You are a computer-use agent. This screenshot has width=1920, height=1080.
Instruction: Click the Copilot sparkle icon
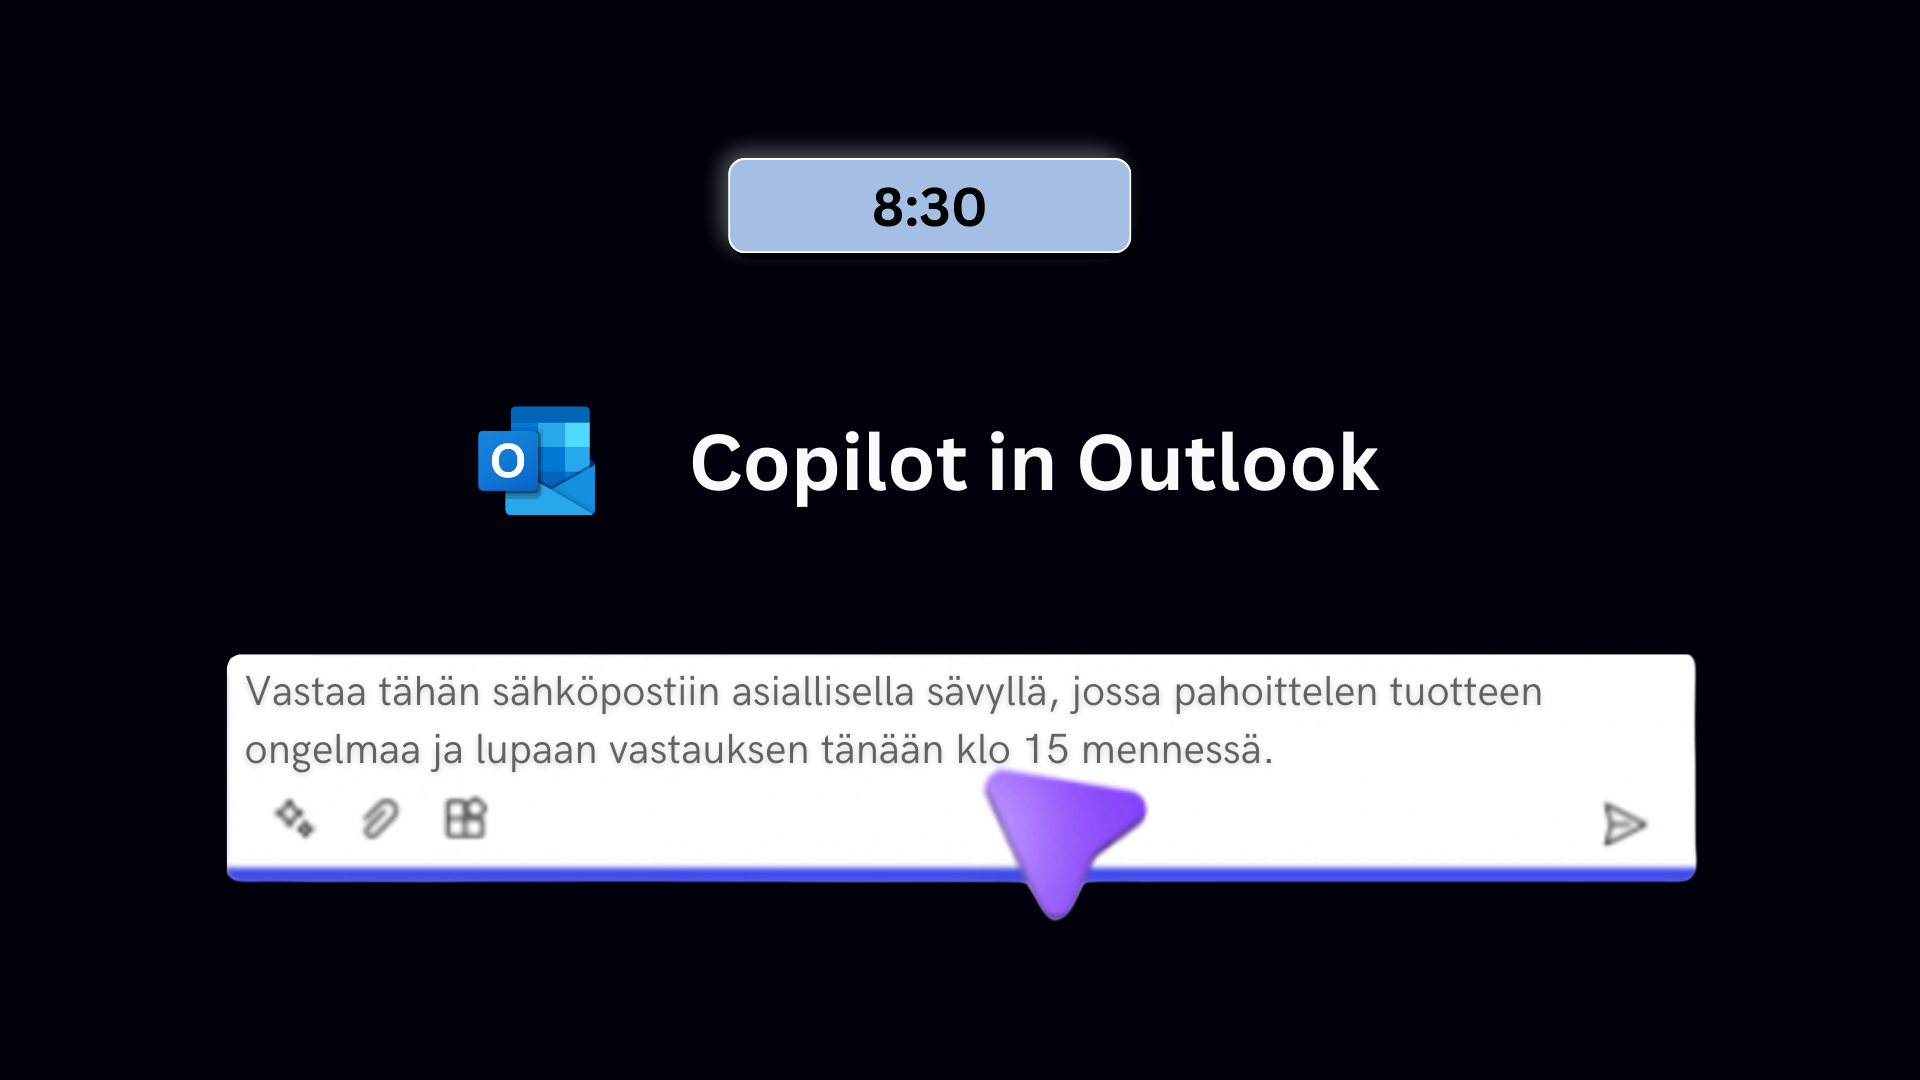pyautogui.click(x=293, y=820)
